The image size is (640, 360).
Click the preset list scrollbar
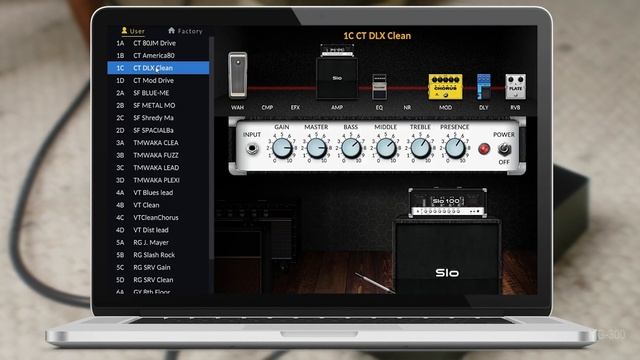(x=211, y=148)
